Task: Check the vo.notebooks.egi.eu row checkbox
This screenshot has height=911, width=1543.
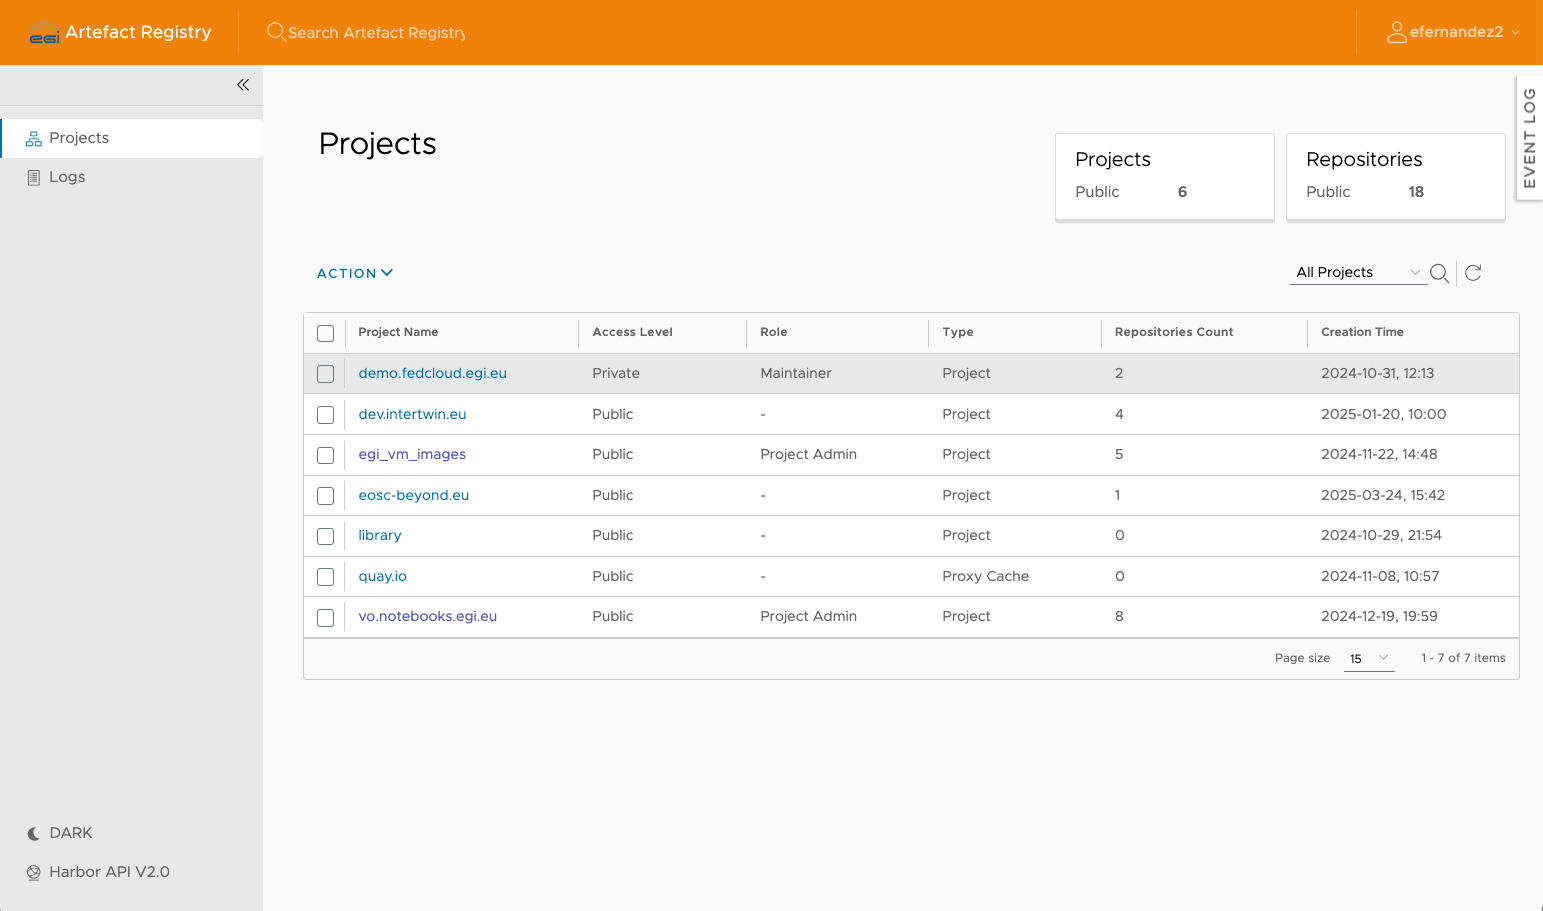Action: pos(326,618)
